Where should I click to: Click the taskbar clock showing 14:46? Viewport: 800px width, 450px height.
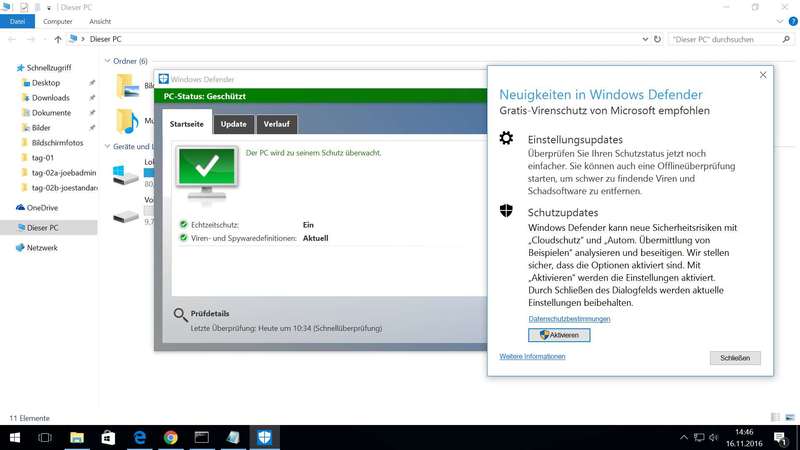tap(744, 438)
